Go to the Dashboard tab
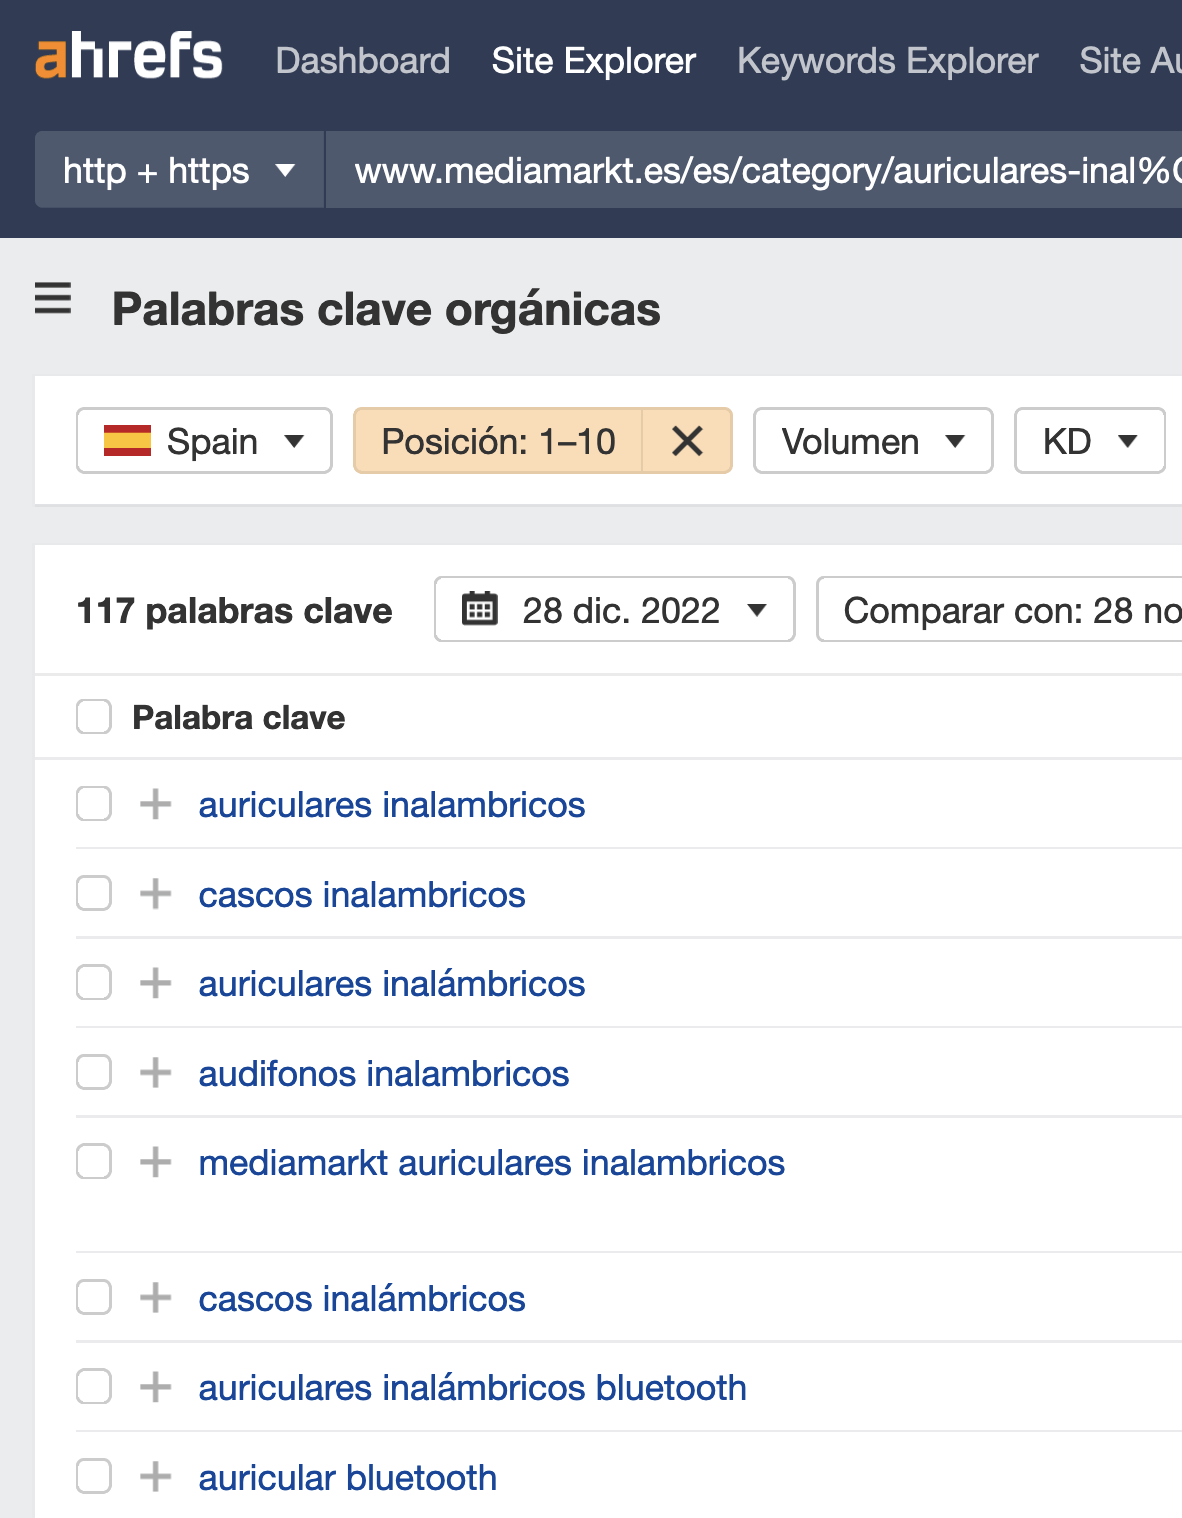 pos(363,61)
